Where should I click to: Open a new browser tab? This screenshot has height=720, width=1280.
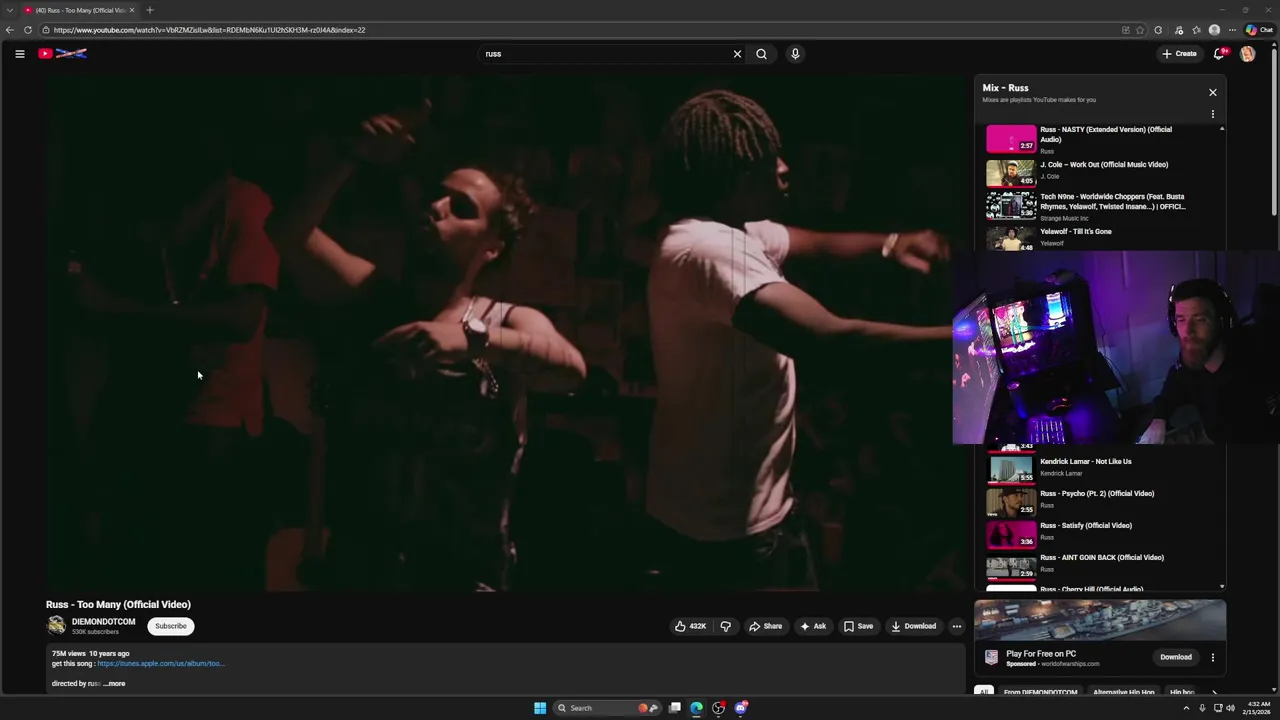click(150, 10)
